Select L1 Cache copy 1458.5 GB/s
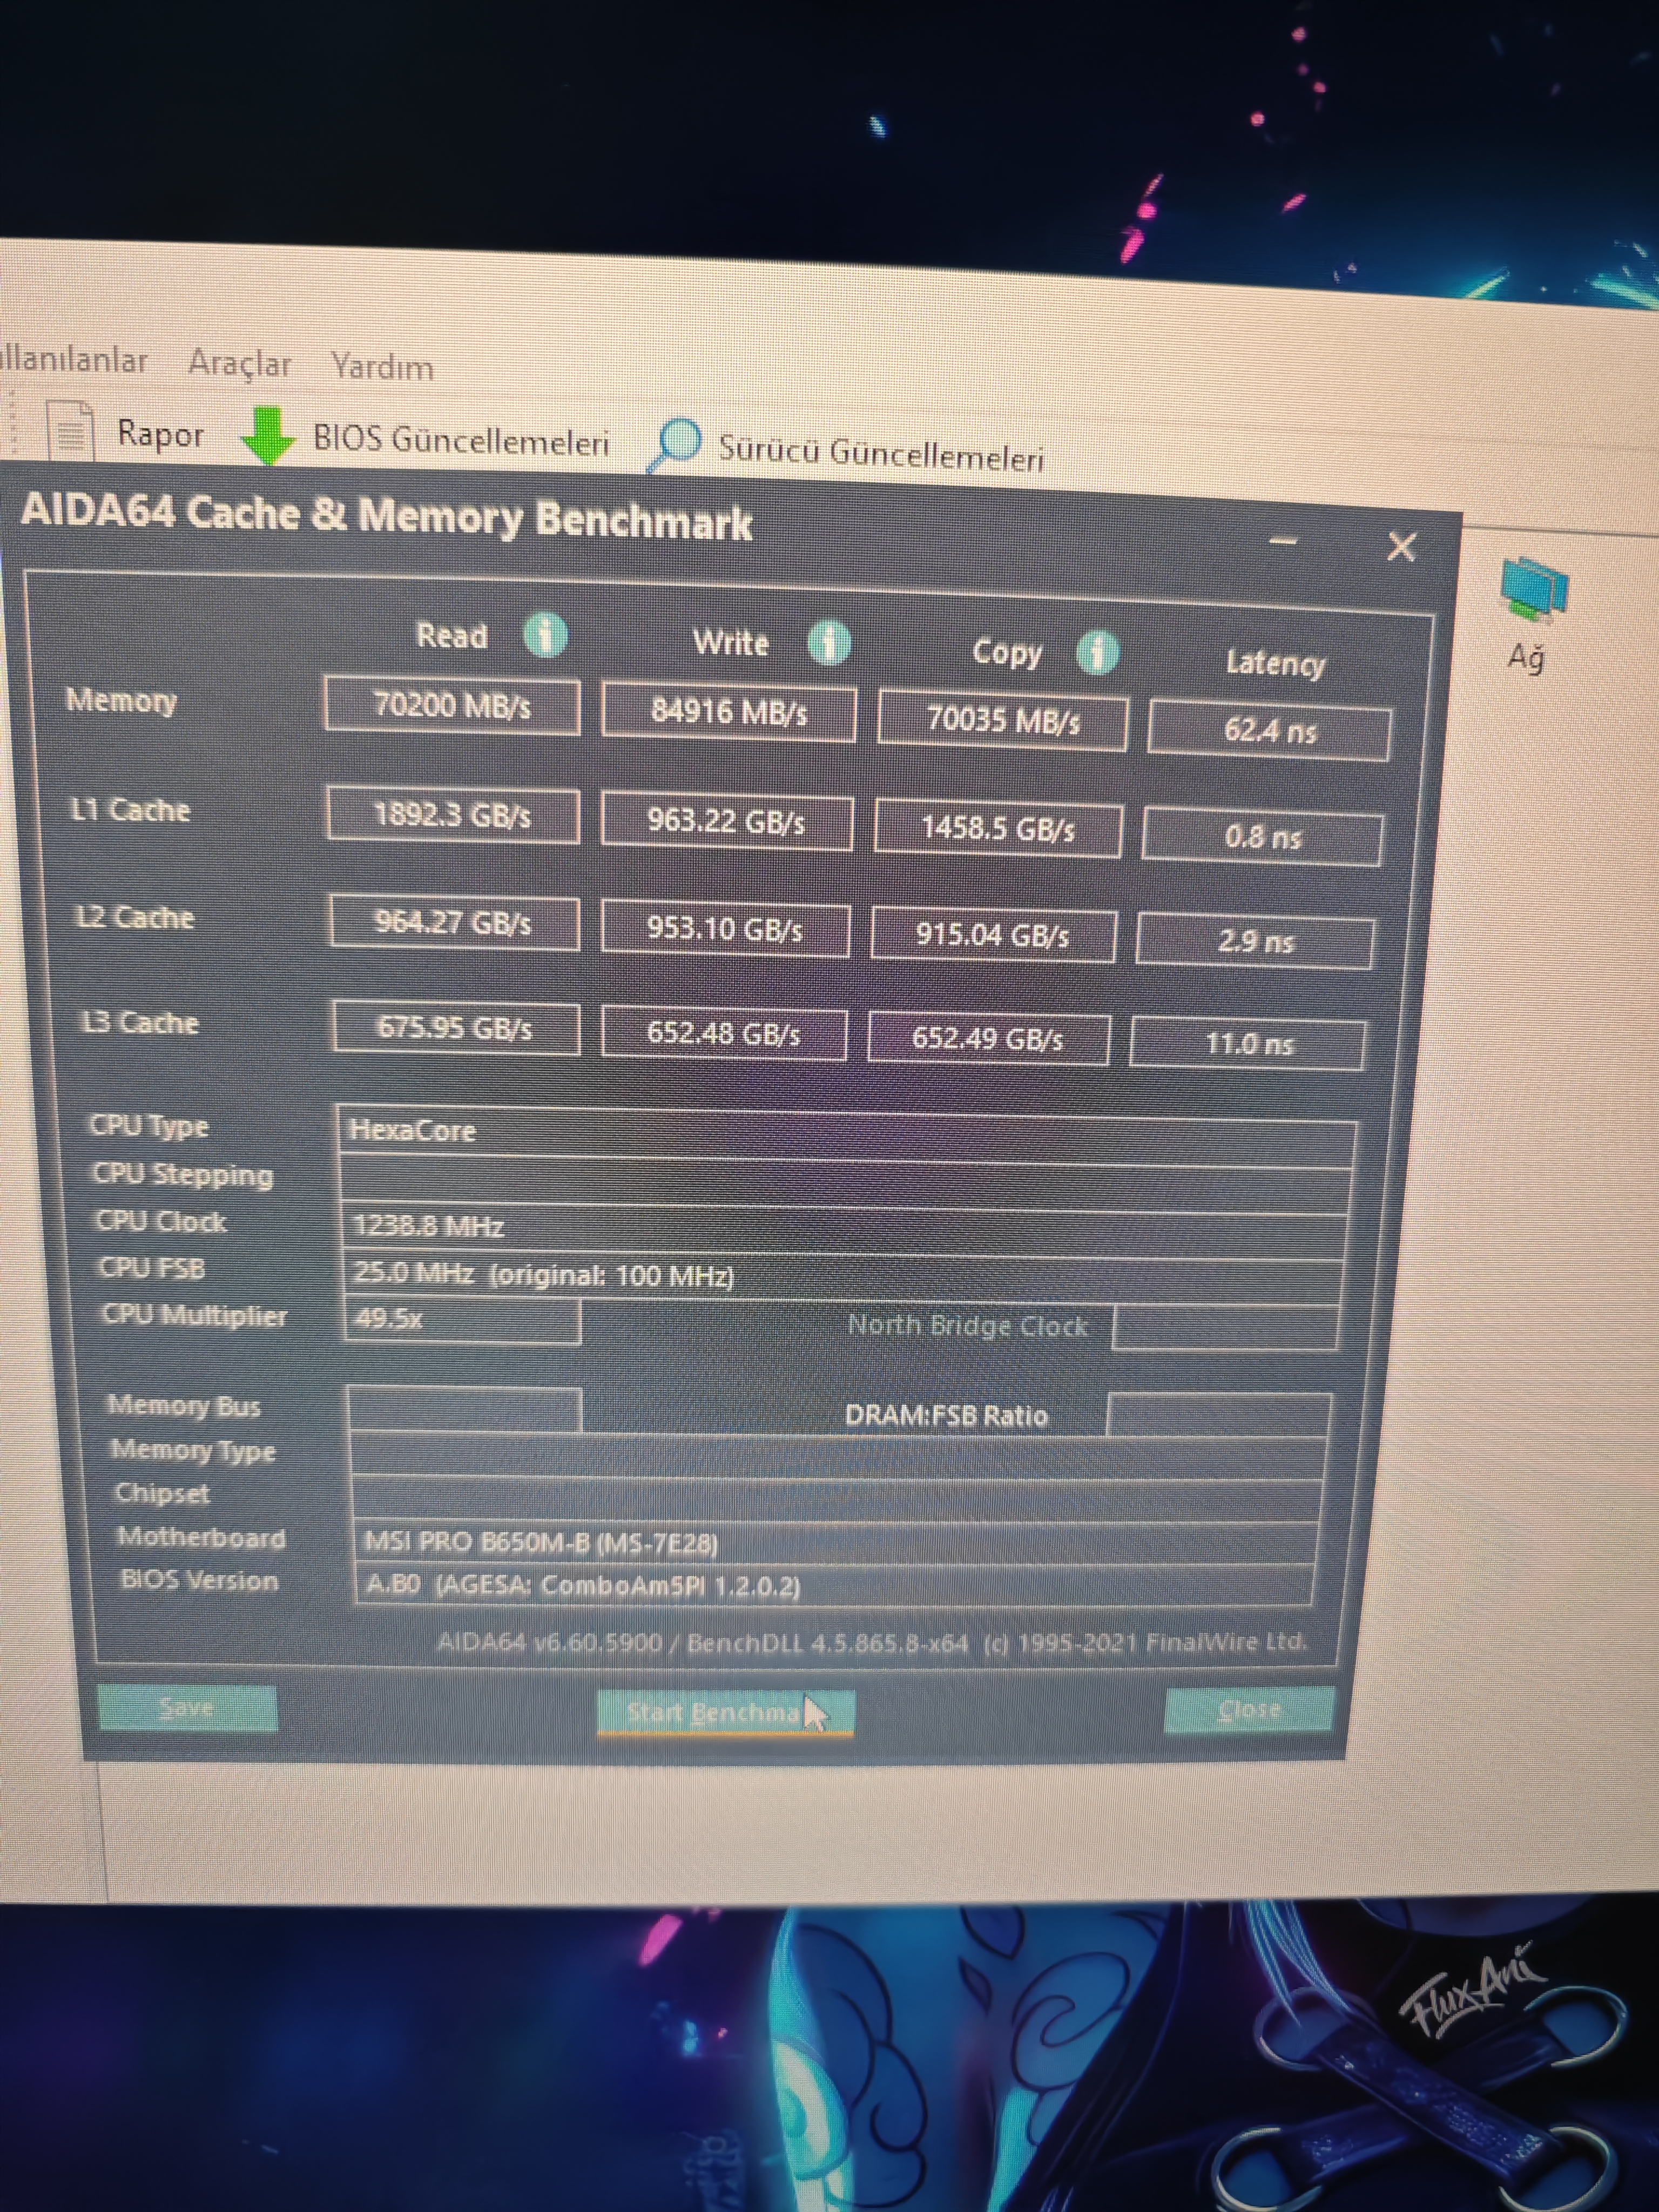This screenshot has height=2212, width=1659. pyautogui.click(x=998, y=829)
